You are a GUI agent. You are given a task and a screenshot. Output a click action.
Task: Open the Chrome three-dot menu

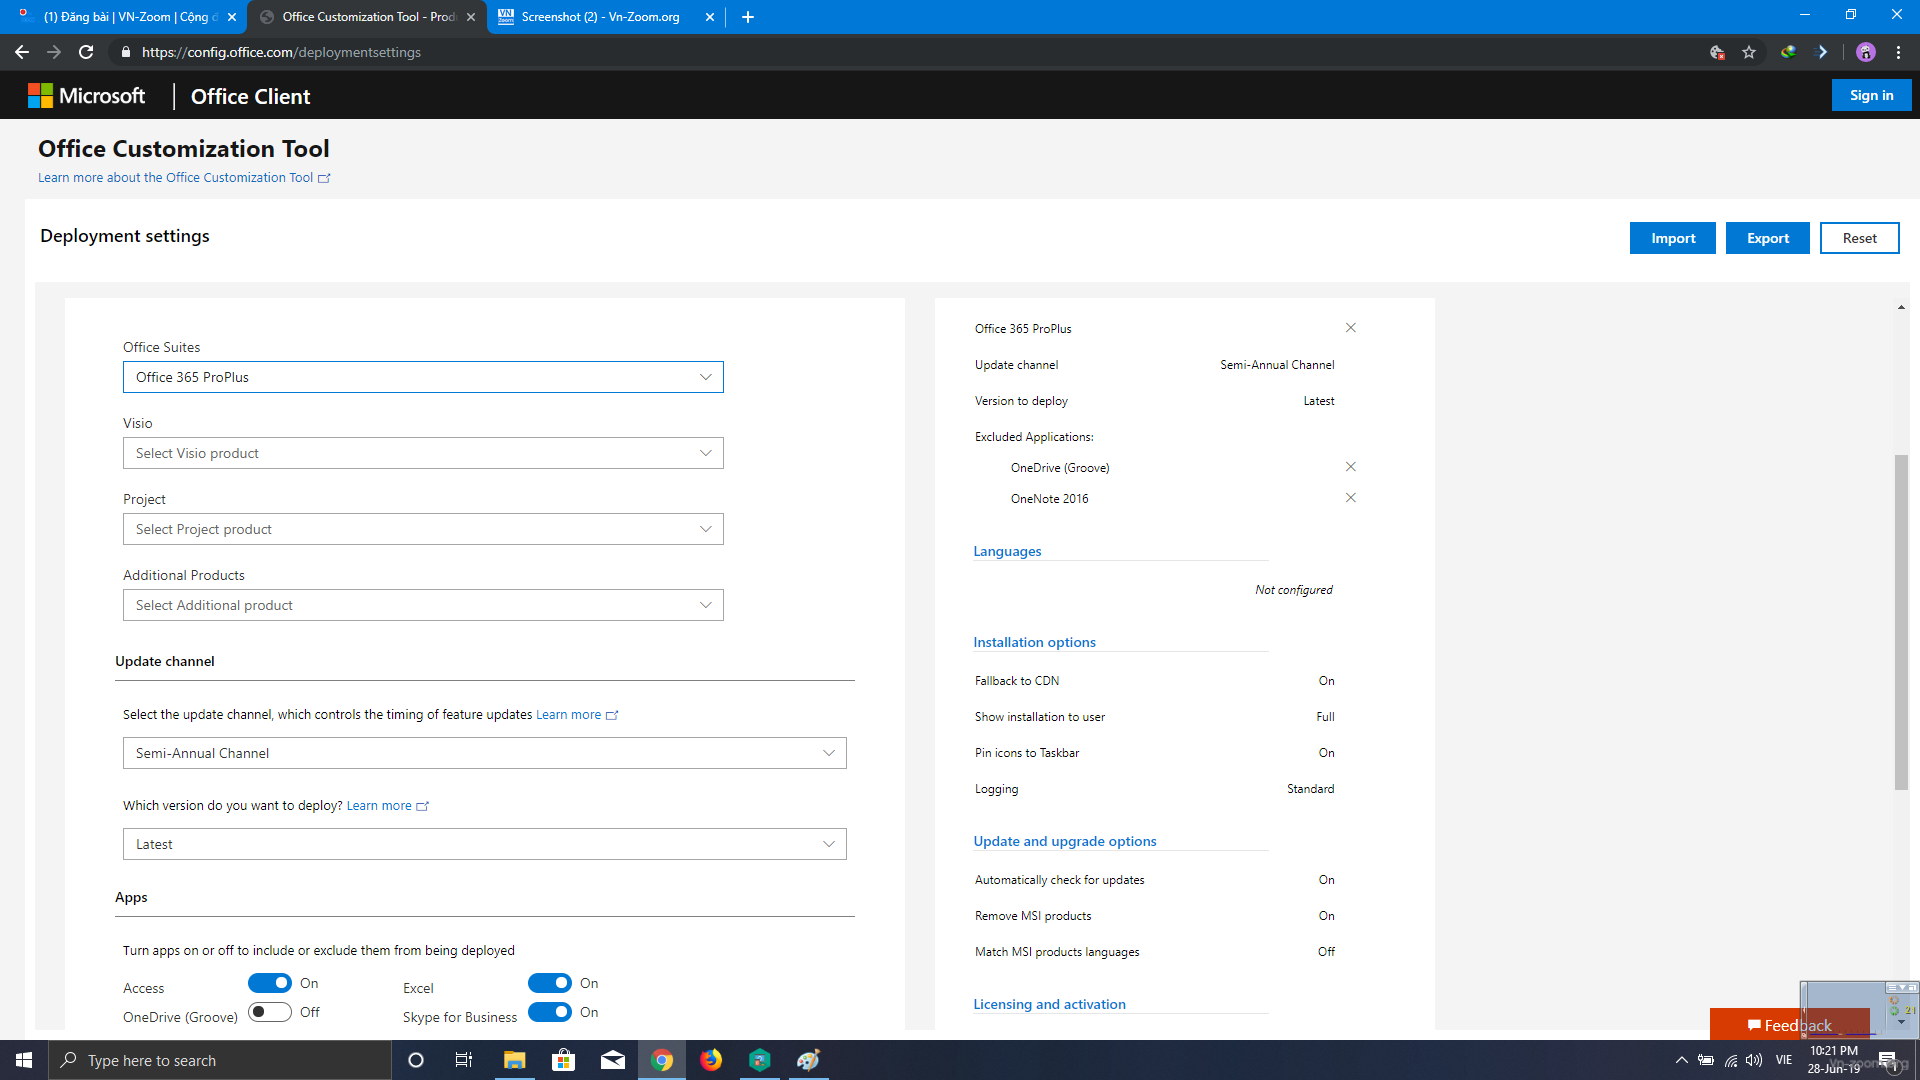[1898, 52]
